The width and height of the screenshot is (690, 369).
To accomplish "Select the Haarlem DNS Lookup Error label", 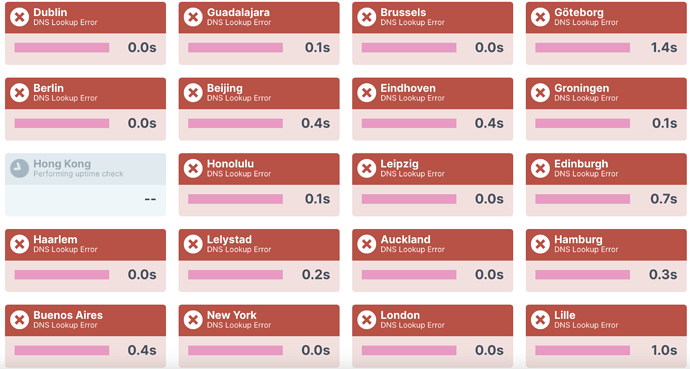I will click(x=65, y=249).
